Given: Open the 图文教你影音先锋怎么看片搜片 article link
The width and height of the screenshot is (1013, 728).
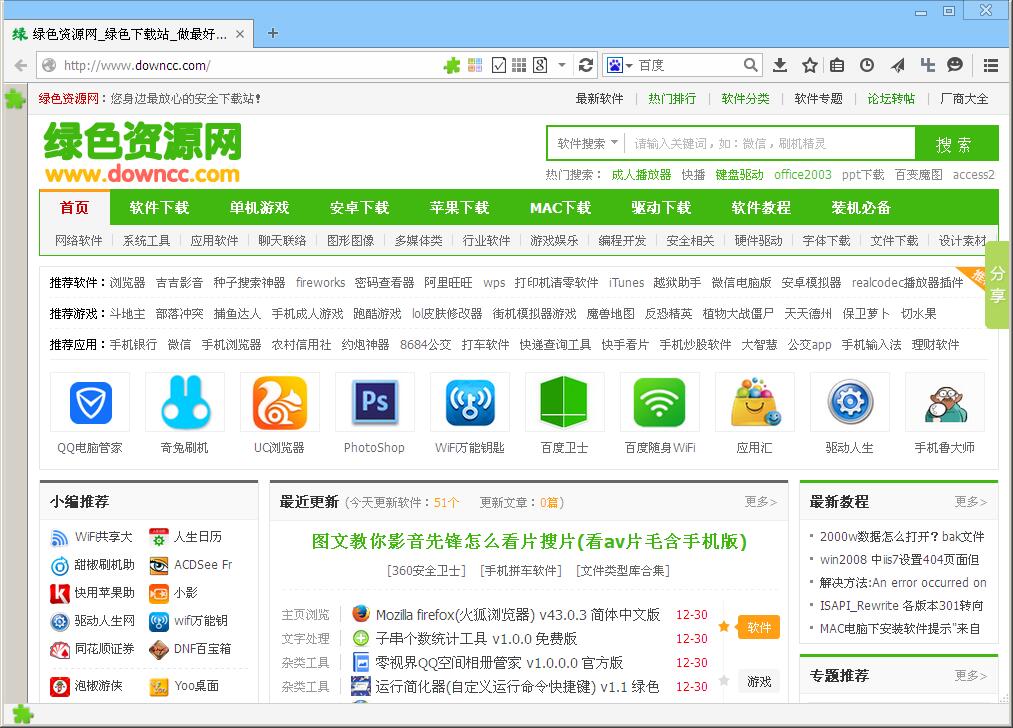Looking at the screenshot, I should click(528, 541).
